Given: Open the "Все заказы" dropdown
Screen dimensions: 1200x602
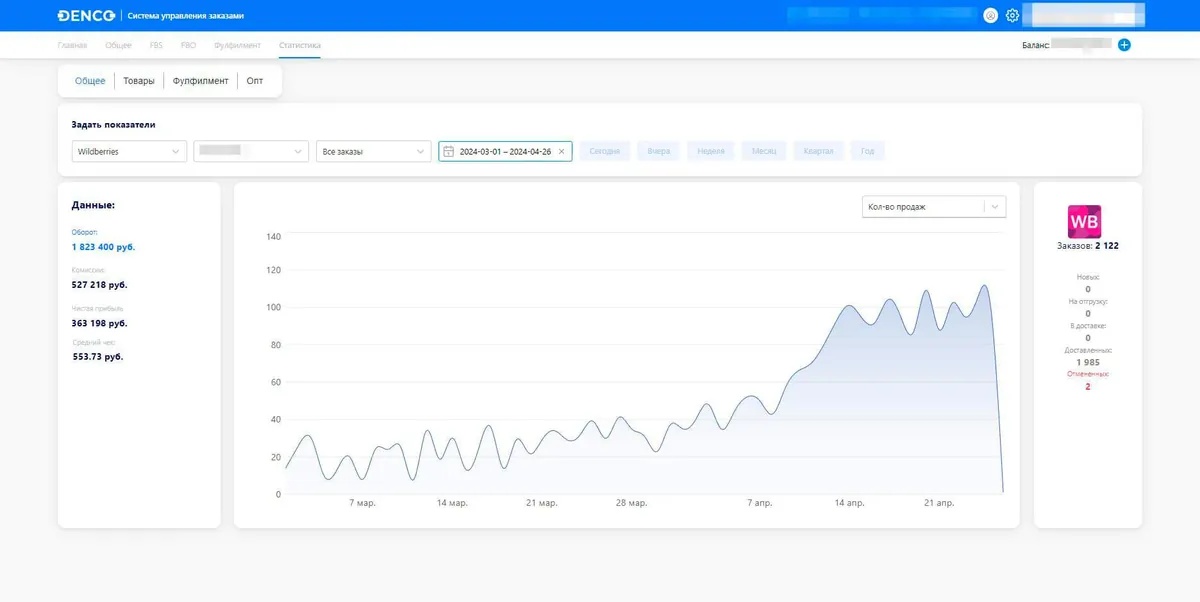Looking at the screenshot, I should pos(373,151).
